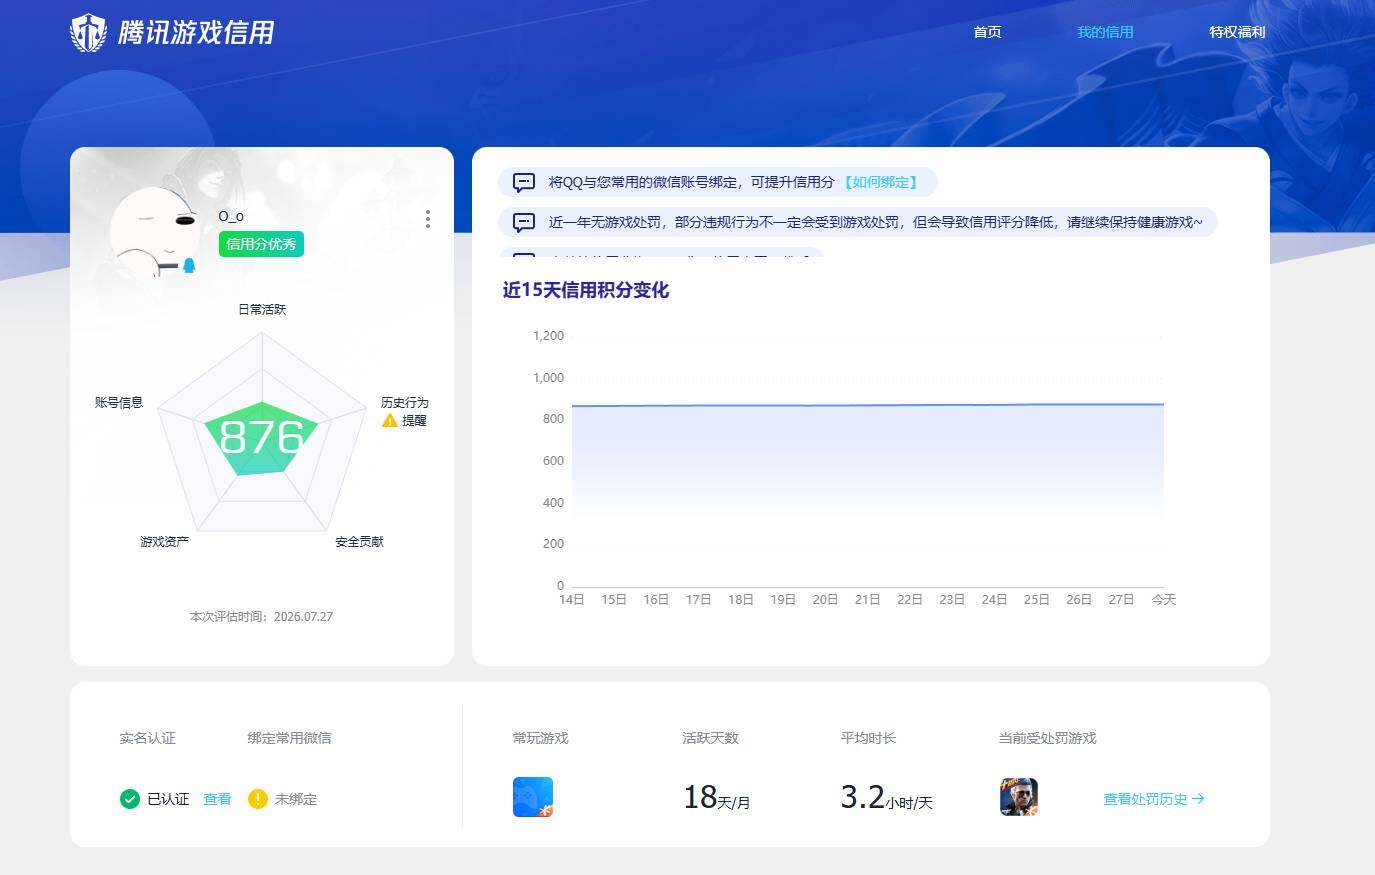Click the 本次评估时间 evaluation date text

pos(261,616)
